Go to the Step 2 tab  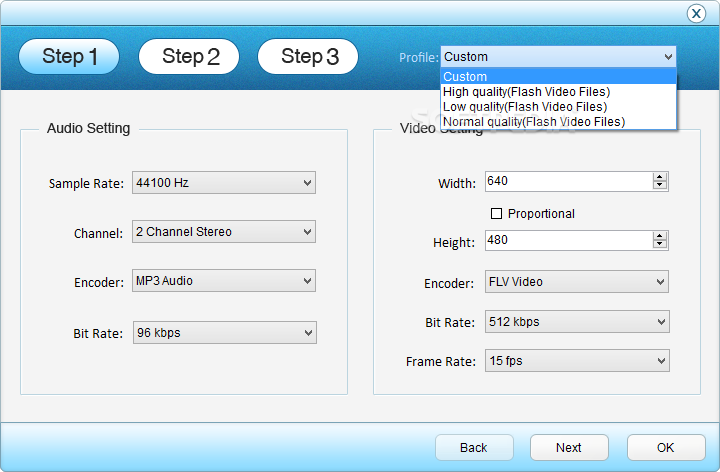pos(189,57)
